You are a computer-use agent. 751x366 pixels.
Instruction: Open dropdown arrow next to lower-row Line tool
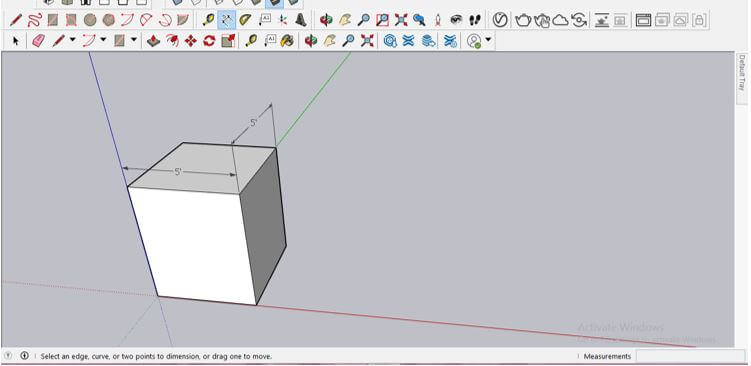click(x=73, y=40)
